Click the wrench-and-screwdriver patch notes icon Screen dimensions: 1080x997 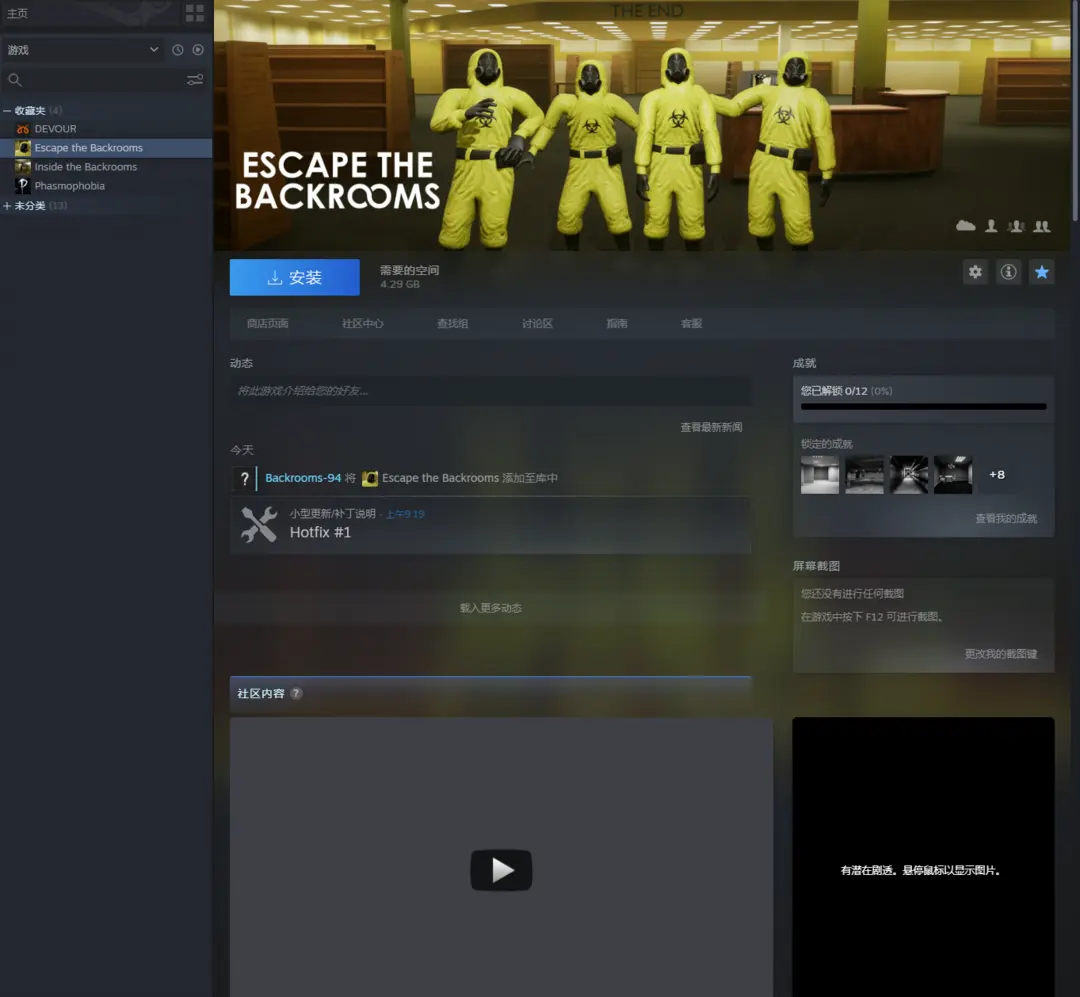(x=259, y=524)
